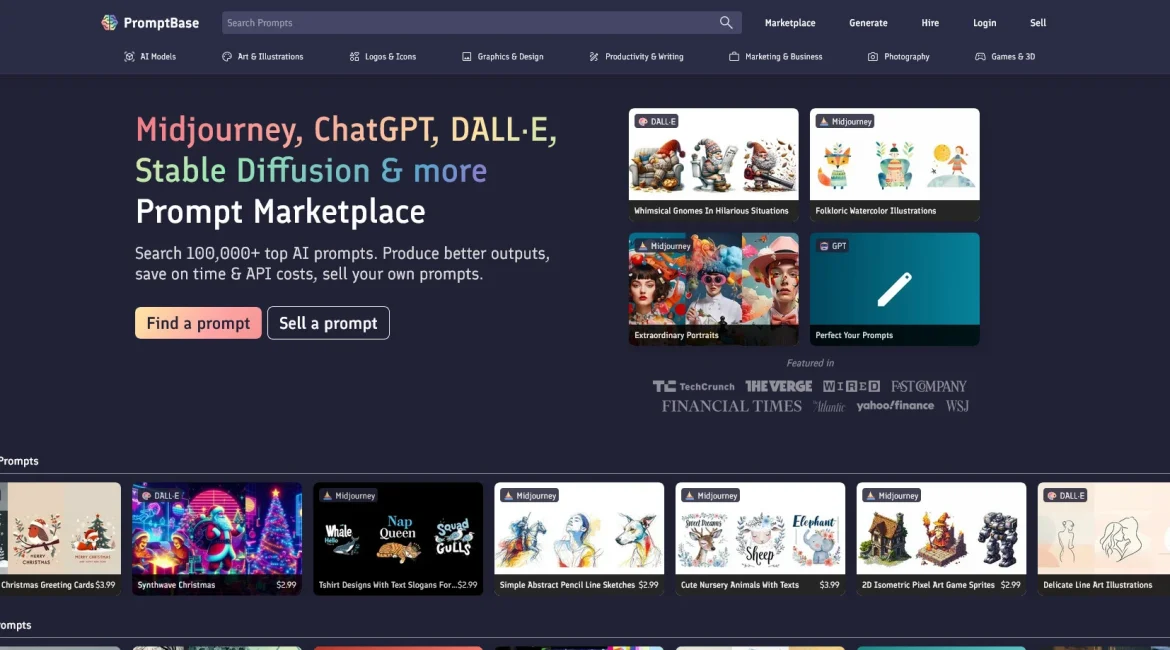Click the WIRED featured logo
This screenshot has width=1170, height=650.
pyautogui.click(x=851, y=387)
